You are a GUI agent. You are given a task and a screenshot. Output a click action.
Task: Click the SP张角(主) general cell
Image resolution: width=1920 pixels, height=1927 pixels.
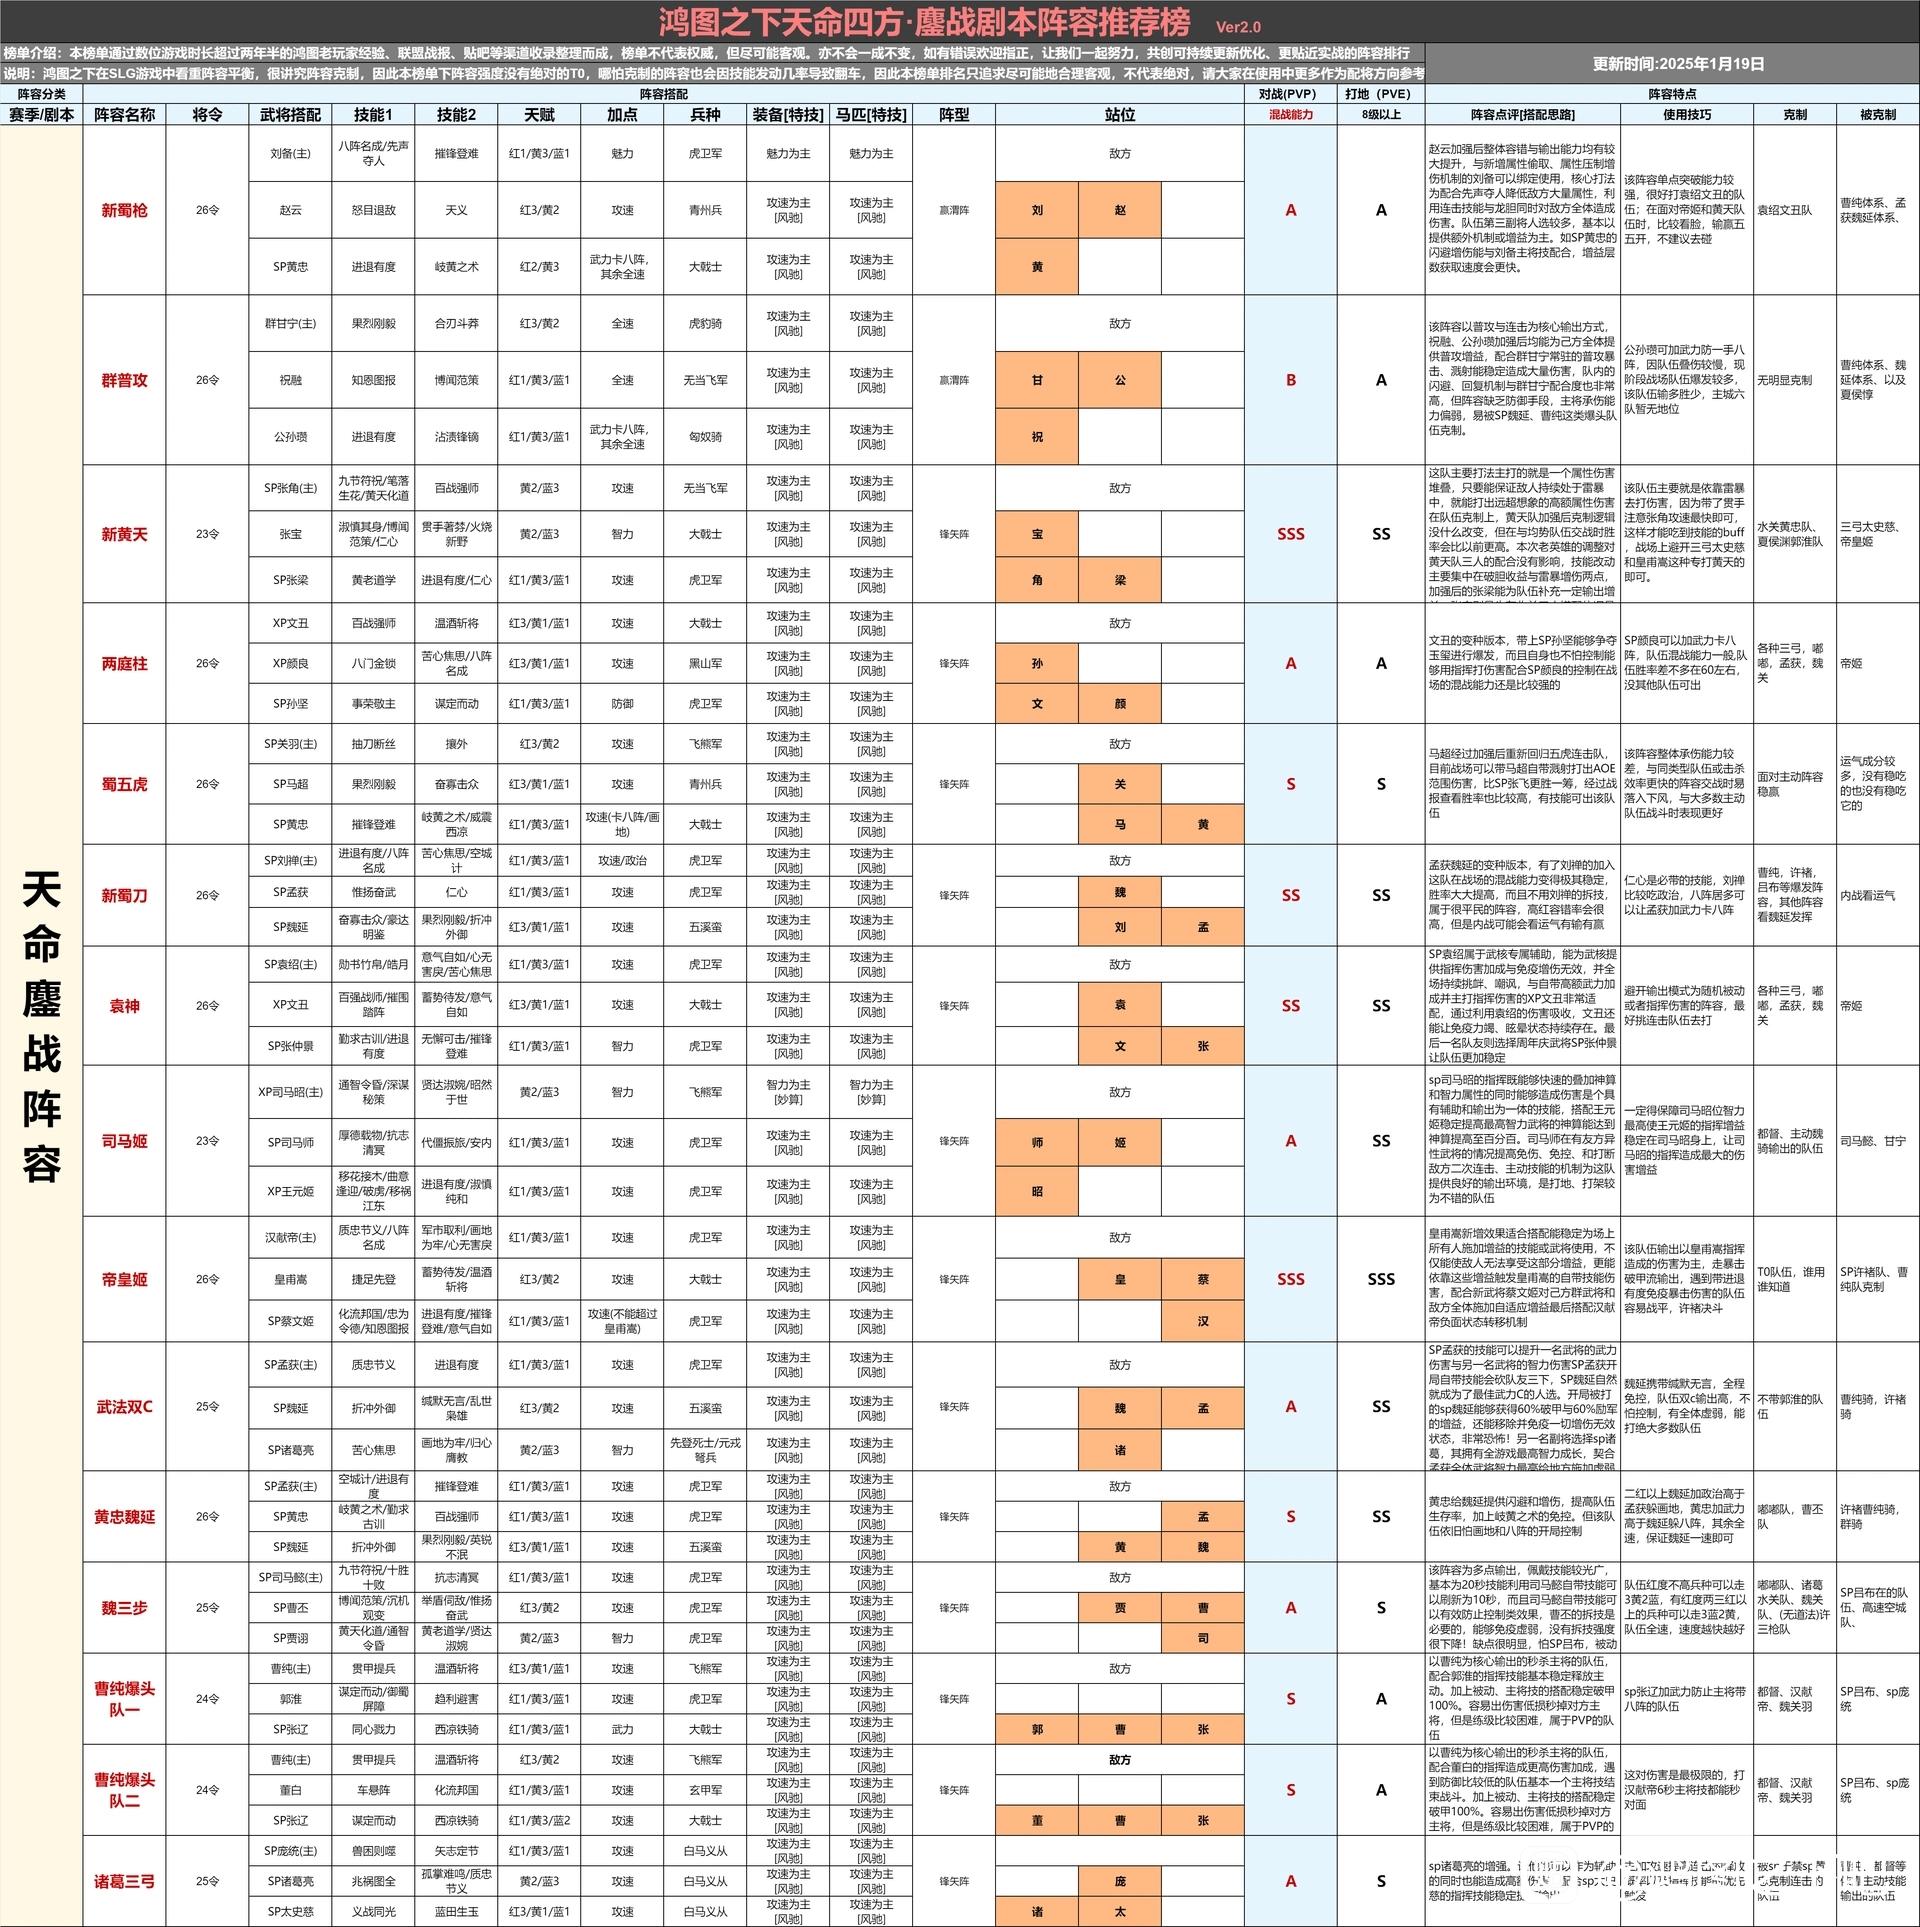pos(290,488)
